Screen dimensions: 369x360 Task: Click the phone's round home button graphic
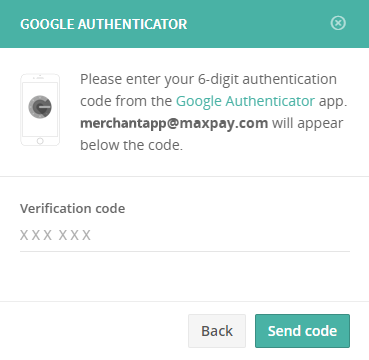click(40, 141)
